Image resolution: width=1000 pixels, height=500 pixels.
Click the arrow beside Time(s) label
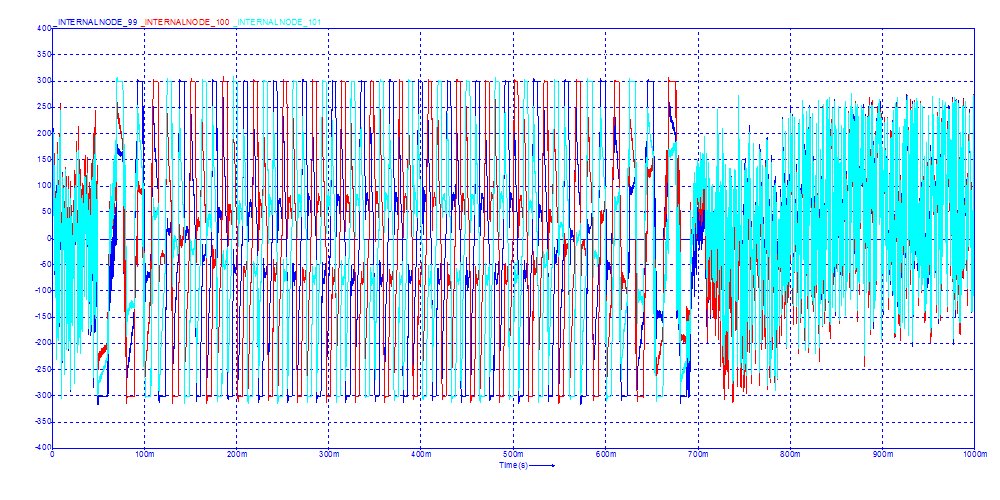pyautogui.click(x=543, y=466)
